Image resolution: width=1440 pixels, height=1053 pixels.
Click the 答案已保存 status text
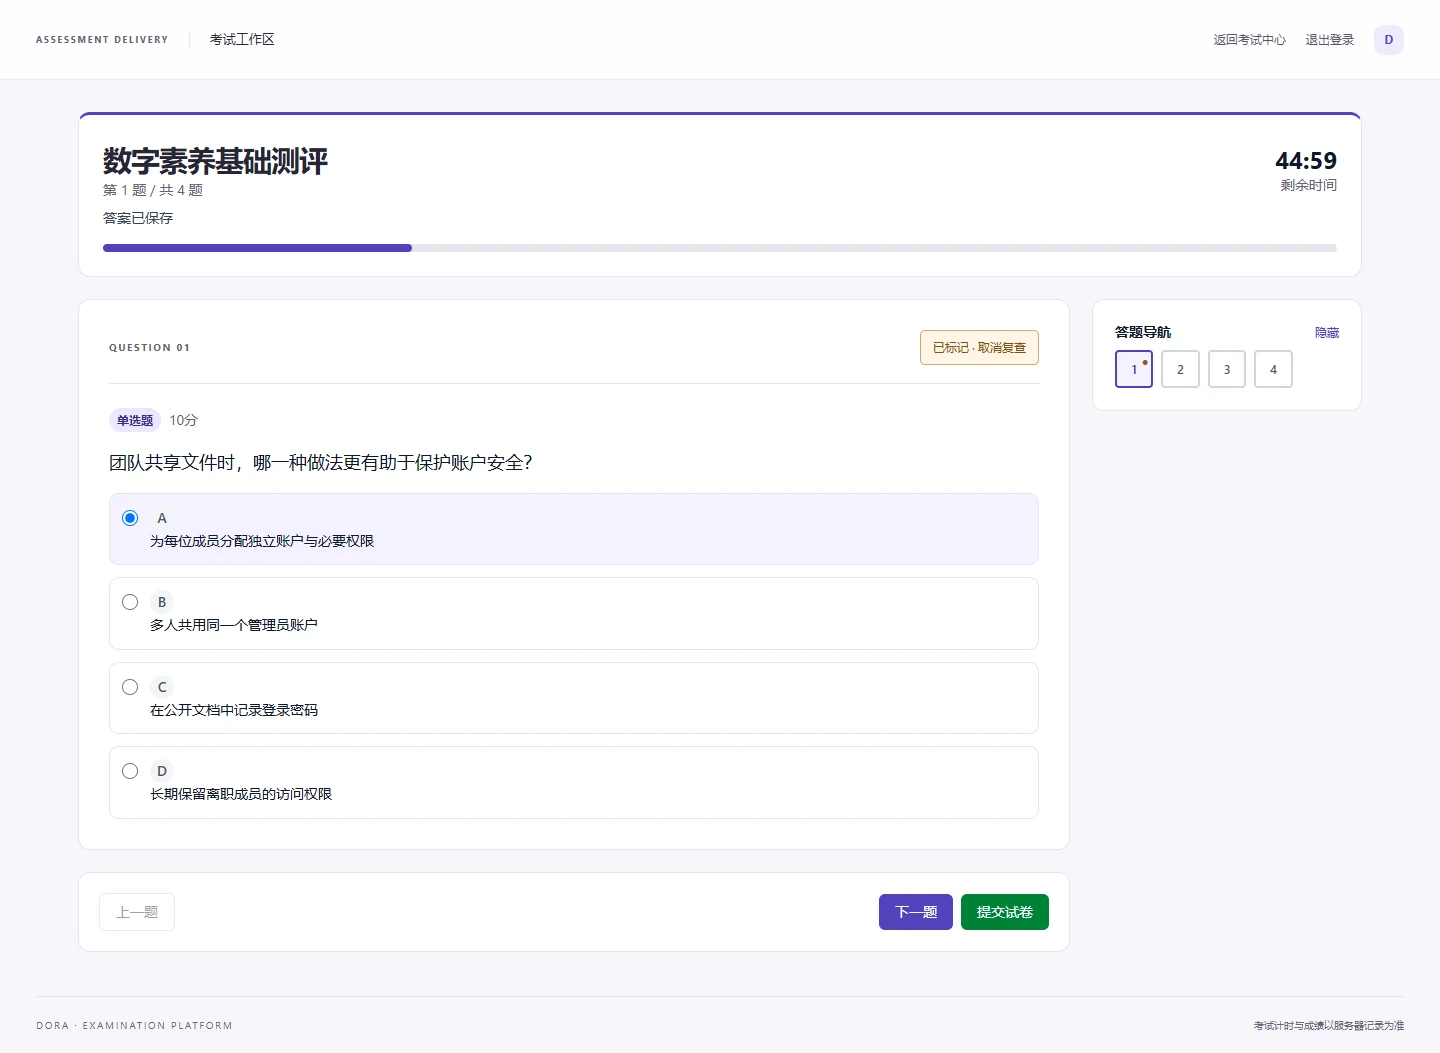(x=138, y=218)
